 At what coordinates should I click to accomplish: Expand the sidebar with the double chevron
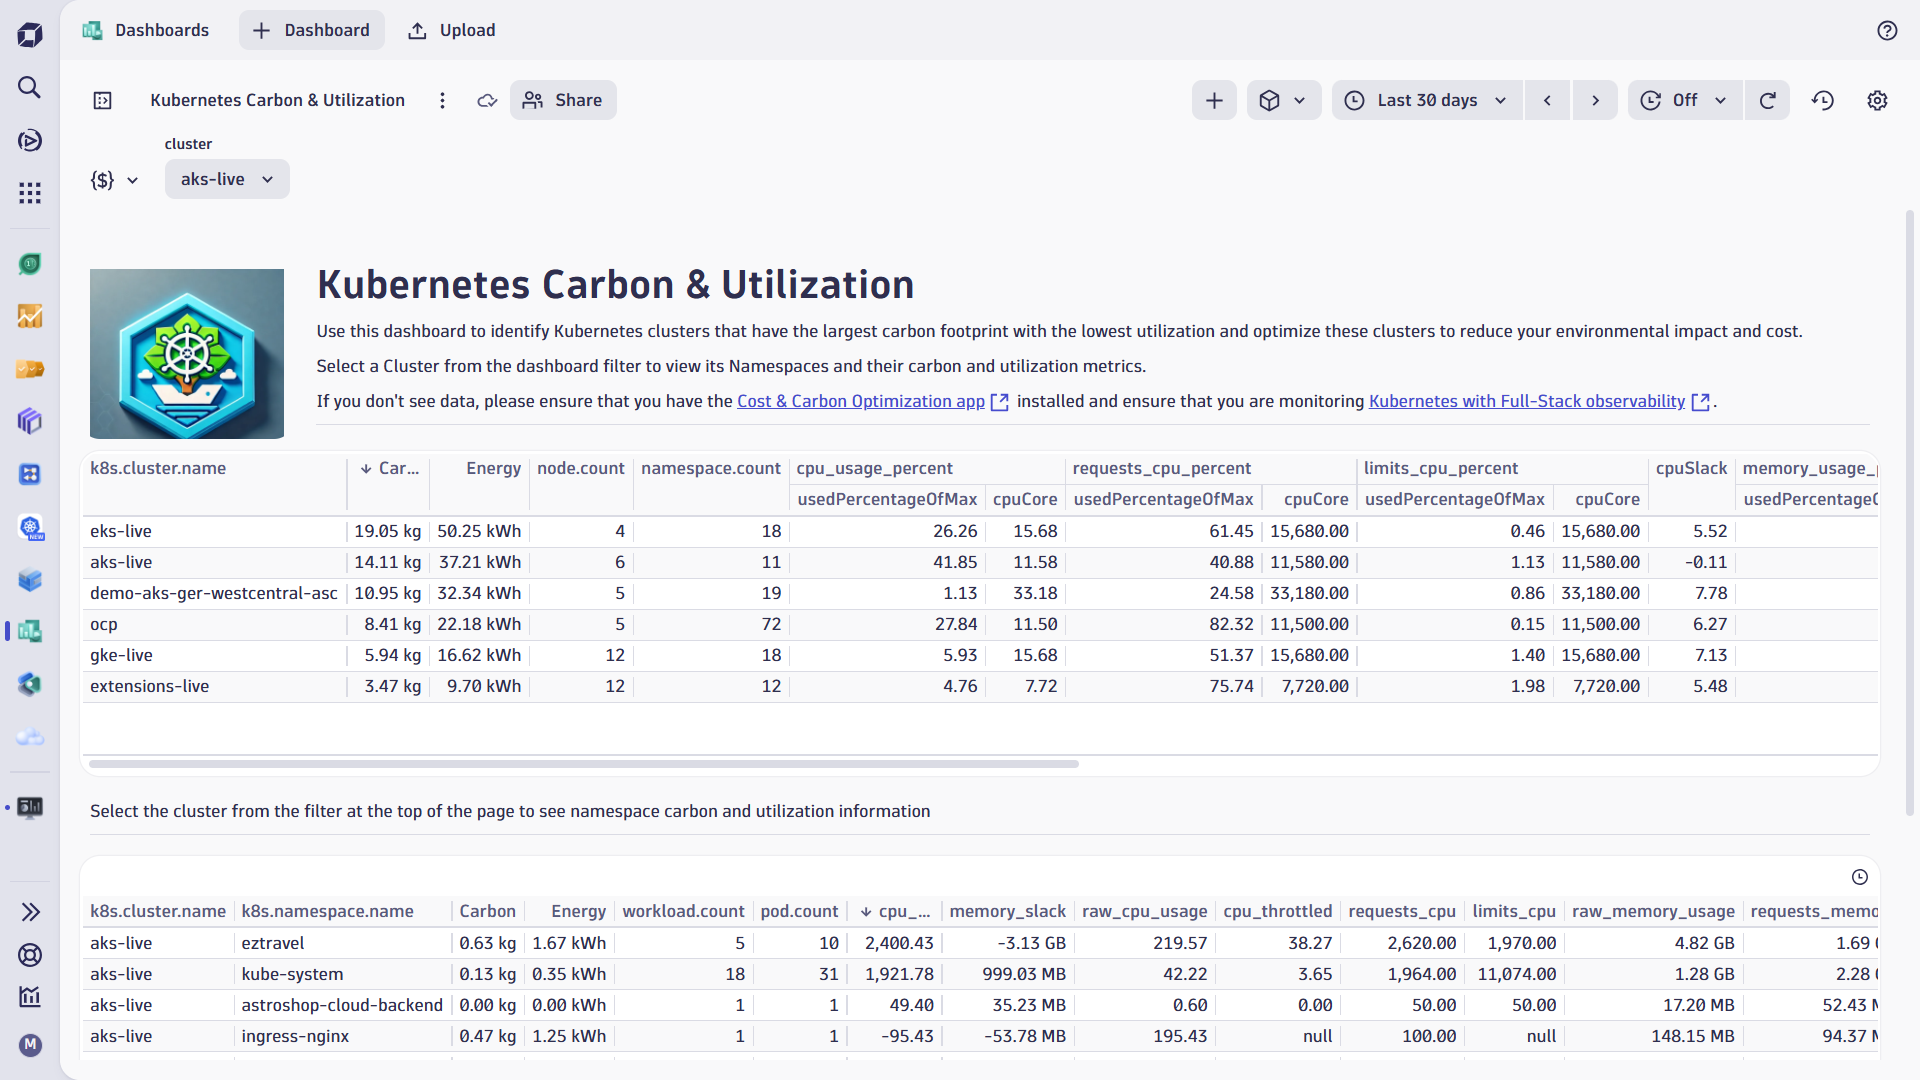[x=29, y=912]
